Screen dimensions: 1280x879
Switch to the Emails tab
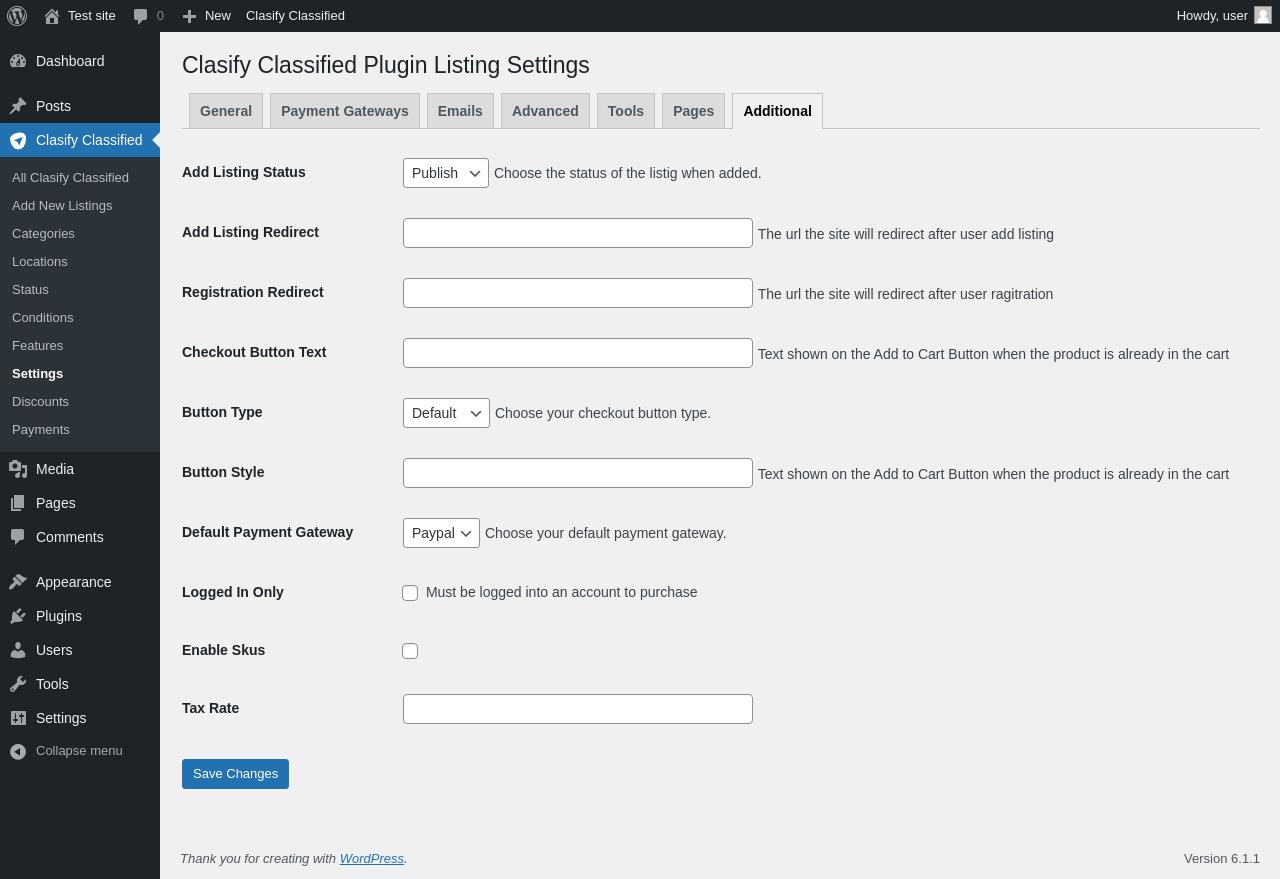click(x=460, y=111)
